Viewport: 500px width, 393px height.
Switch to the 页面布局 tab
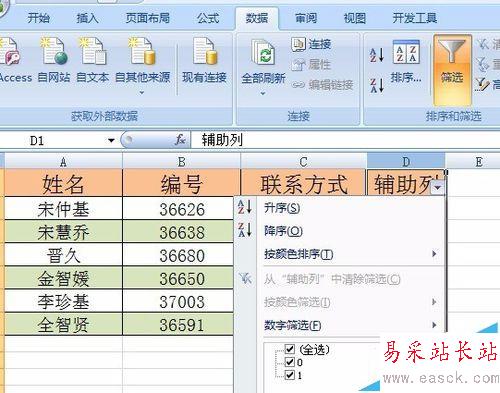click(x=148, y=18)
